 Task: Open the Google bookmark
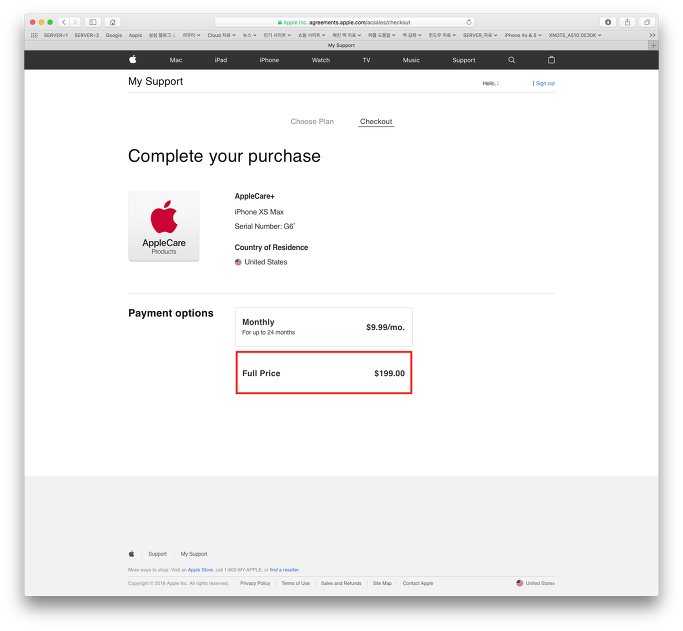tap(114, 35)
